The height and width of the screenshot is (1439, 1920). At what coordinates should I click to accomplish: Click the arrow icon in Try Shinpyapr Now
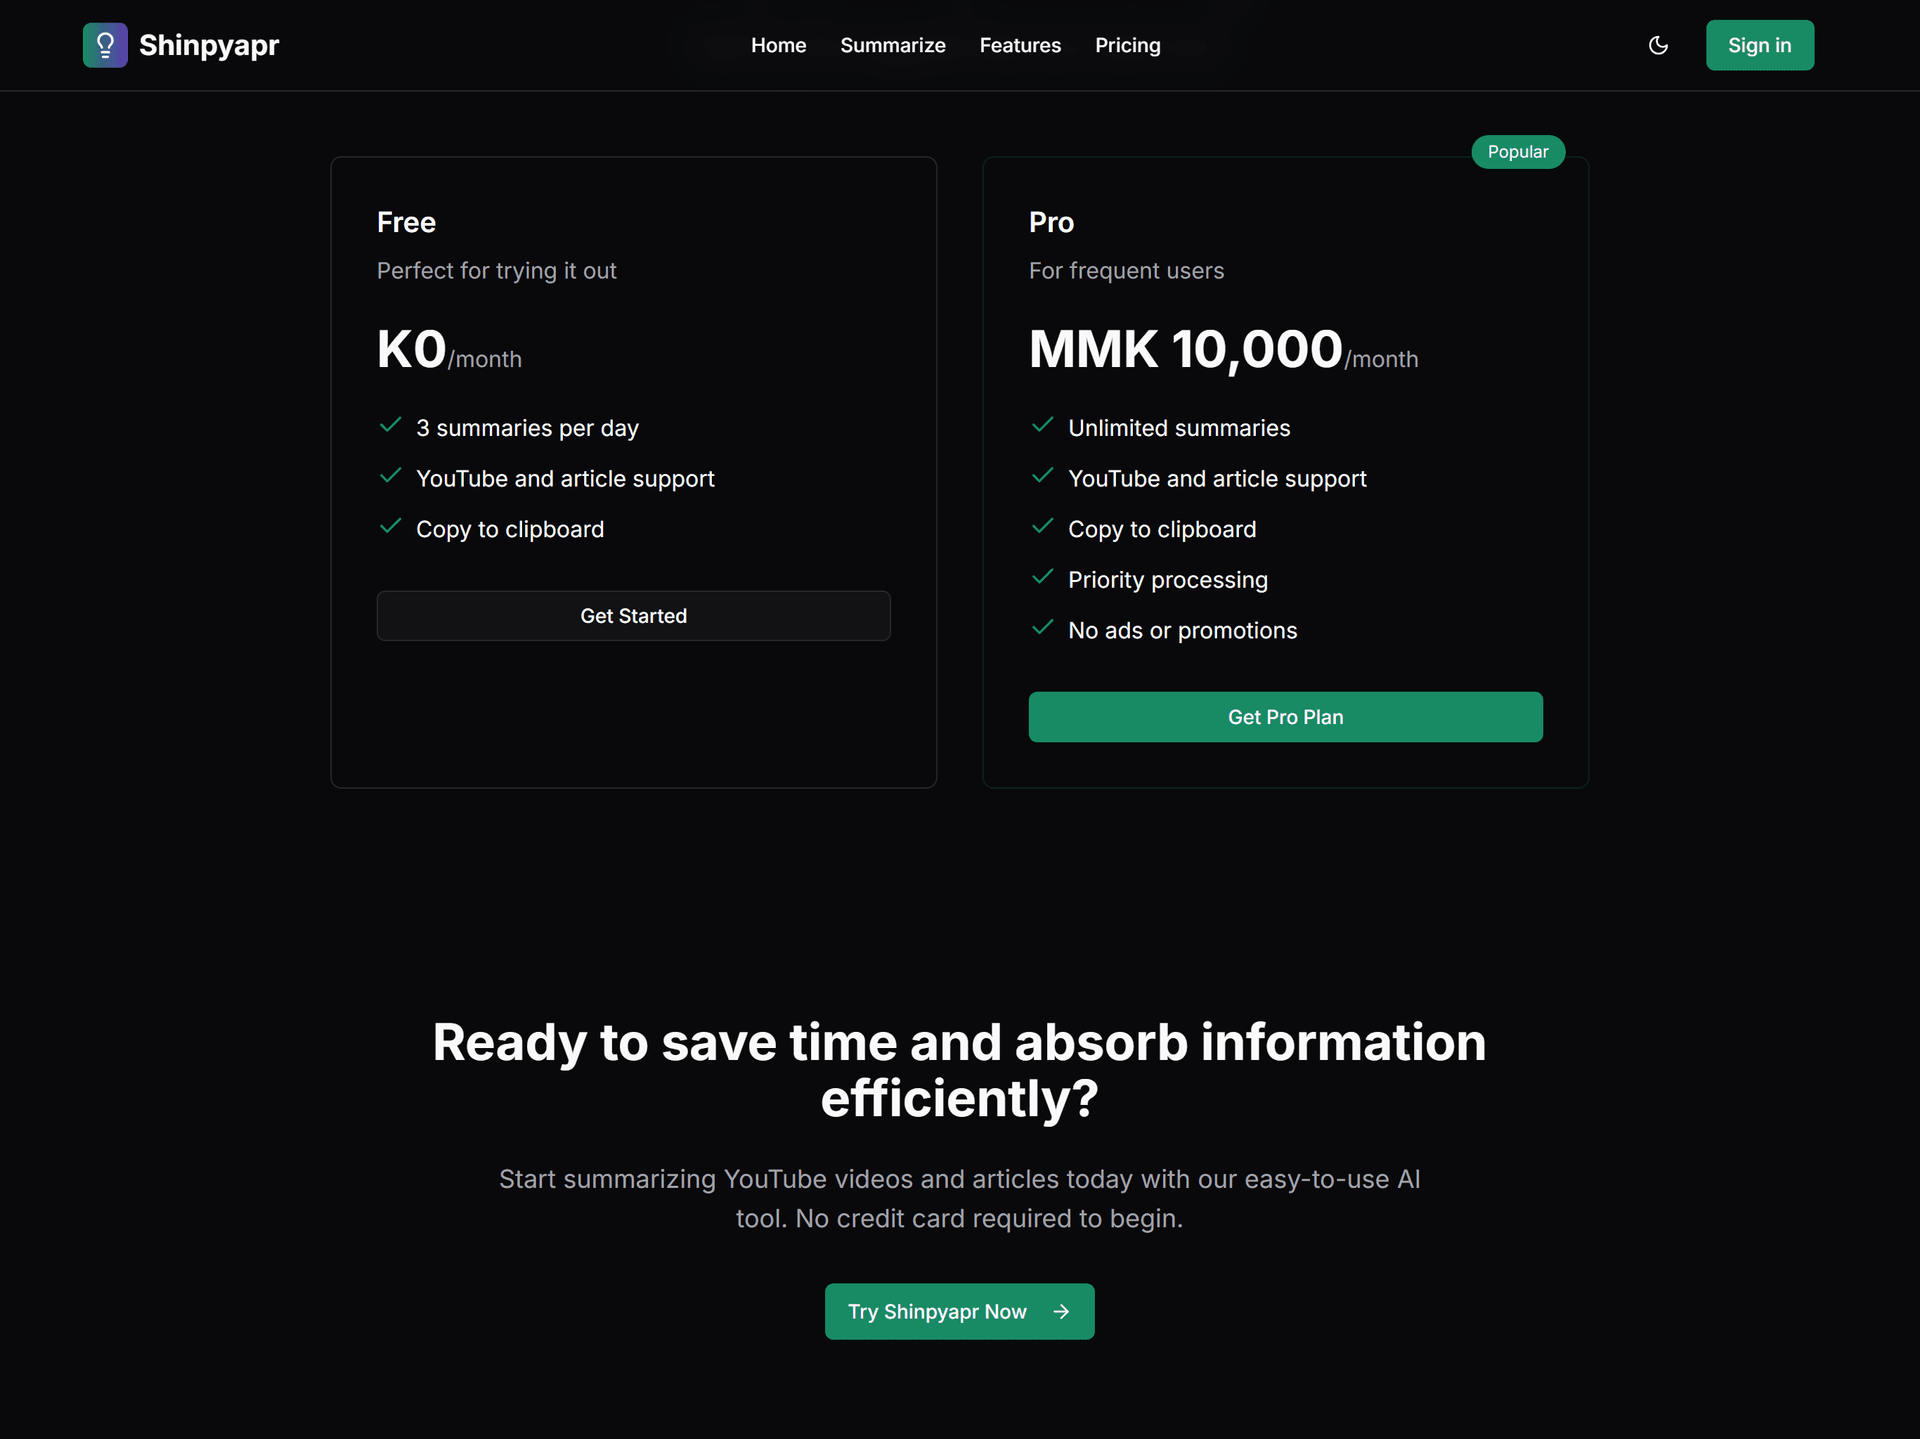tap(1061, 1311)
